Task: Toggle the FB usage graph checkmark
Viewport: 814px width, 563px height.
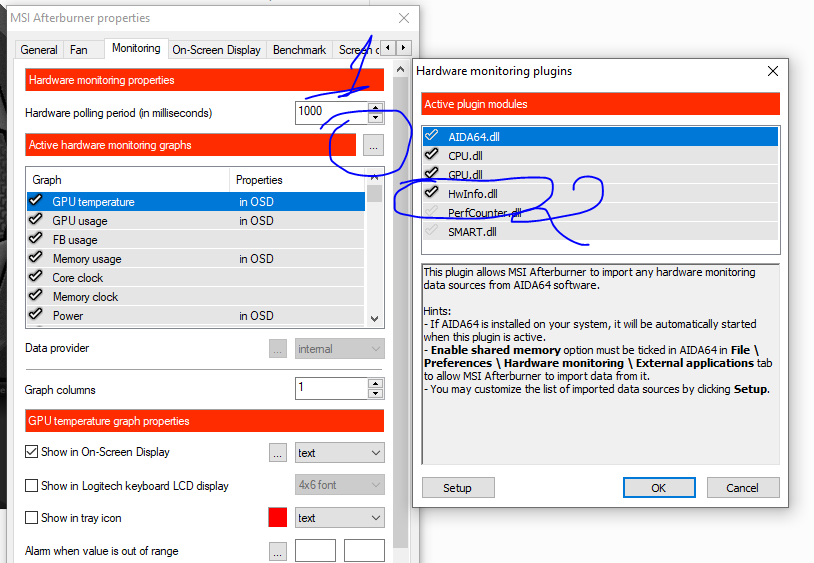Action: pyautogui.click(x=36, y=239)
